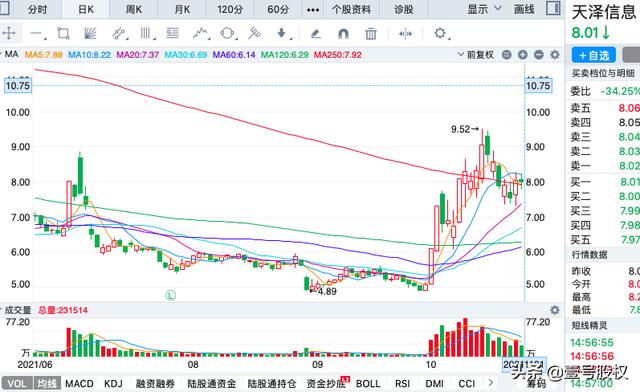Toggle the 画线 drawing toolbar

[524, 9]
